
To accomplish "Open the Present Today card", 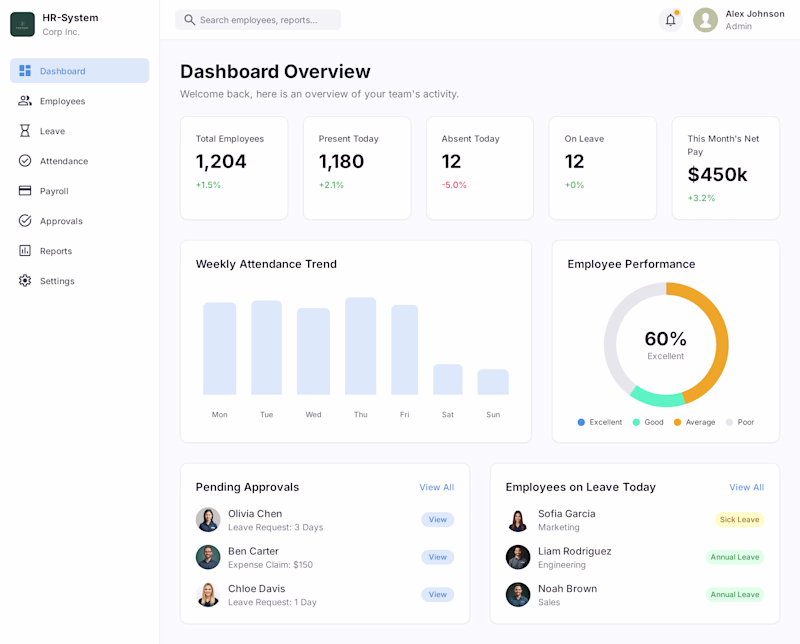I will [x=357, y=168].
